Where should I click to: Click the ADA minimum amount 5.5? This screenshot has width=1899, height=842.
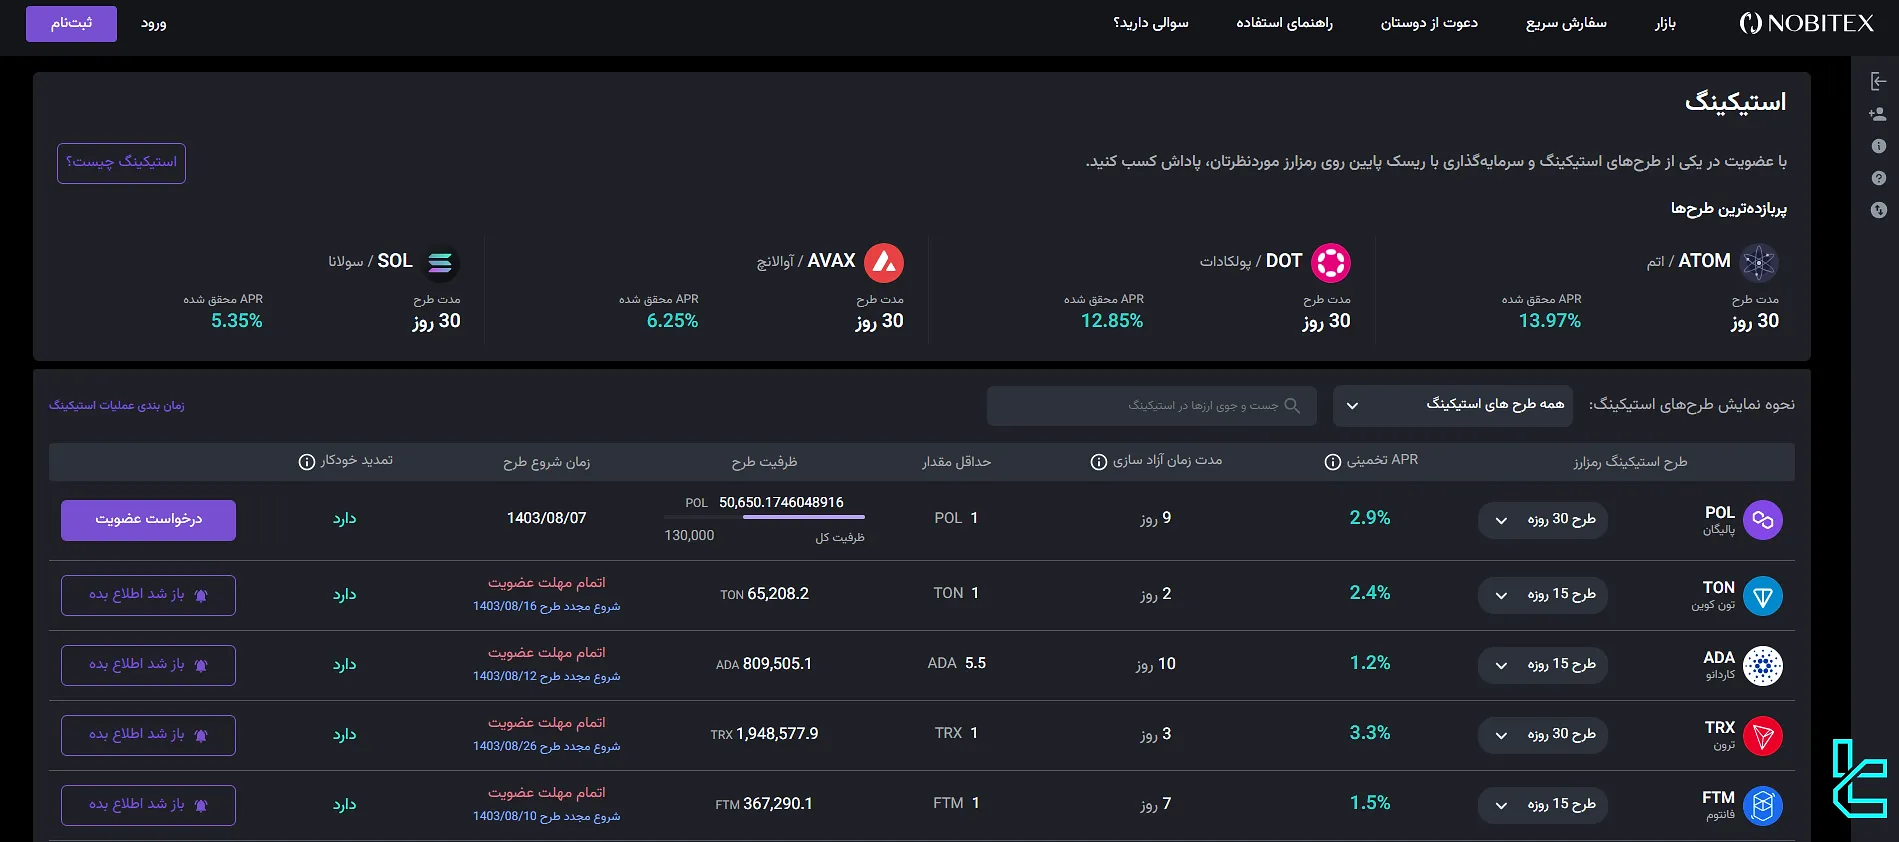976,663
